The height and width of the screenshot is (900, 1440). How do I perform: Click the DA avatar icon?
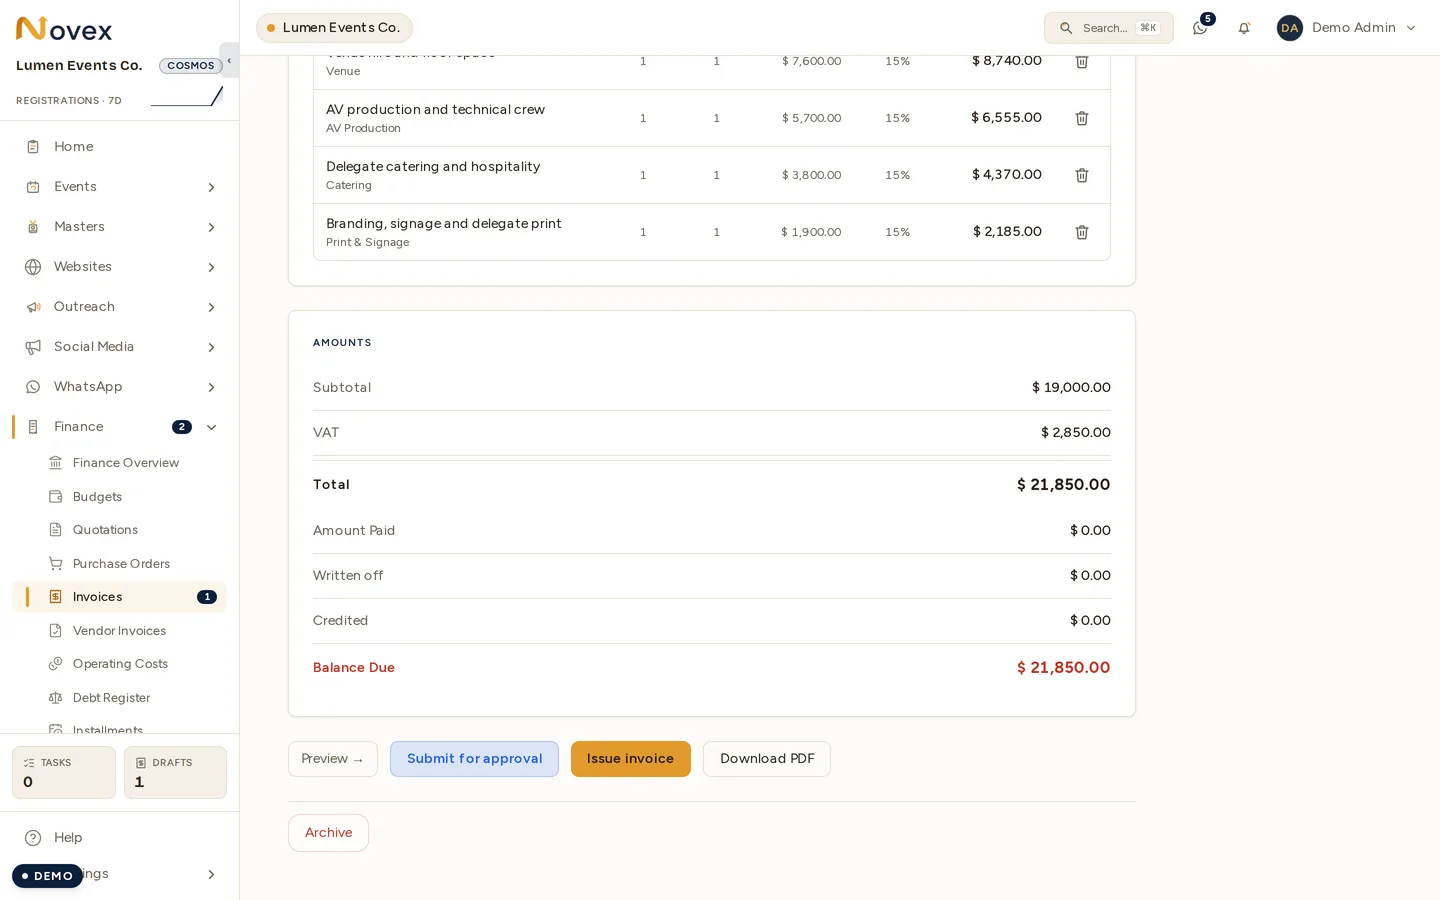pyautogui.click(x=1290, y=28)
